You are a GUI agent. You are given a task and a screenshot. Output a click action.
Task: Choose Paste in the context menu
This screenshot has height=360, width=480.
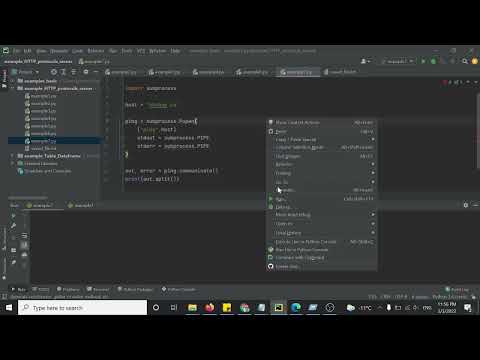pyautogui.click(x=322, y=131)
